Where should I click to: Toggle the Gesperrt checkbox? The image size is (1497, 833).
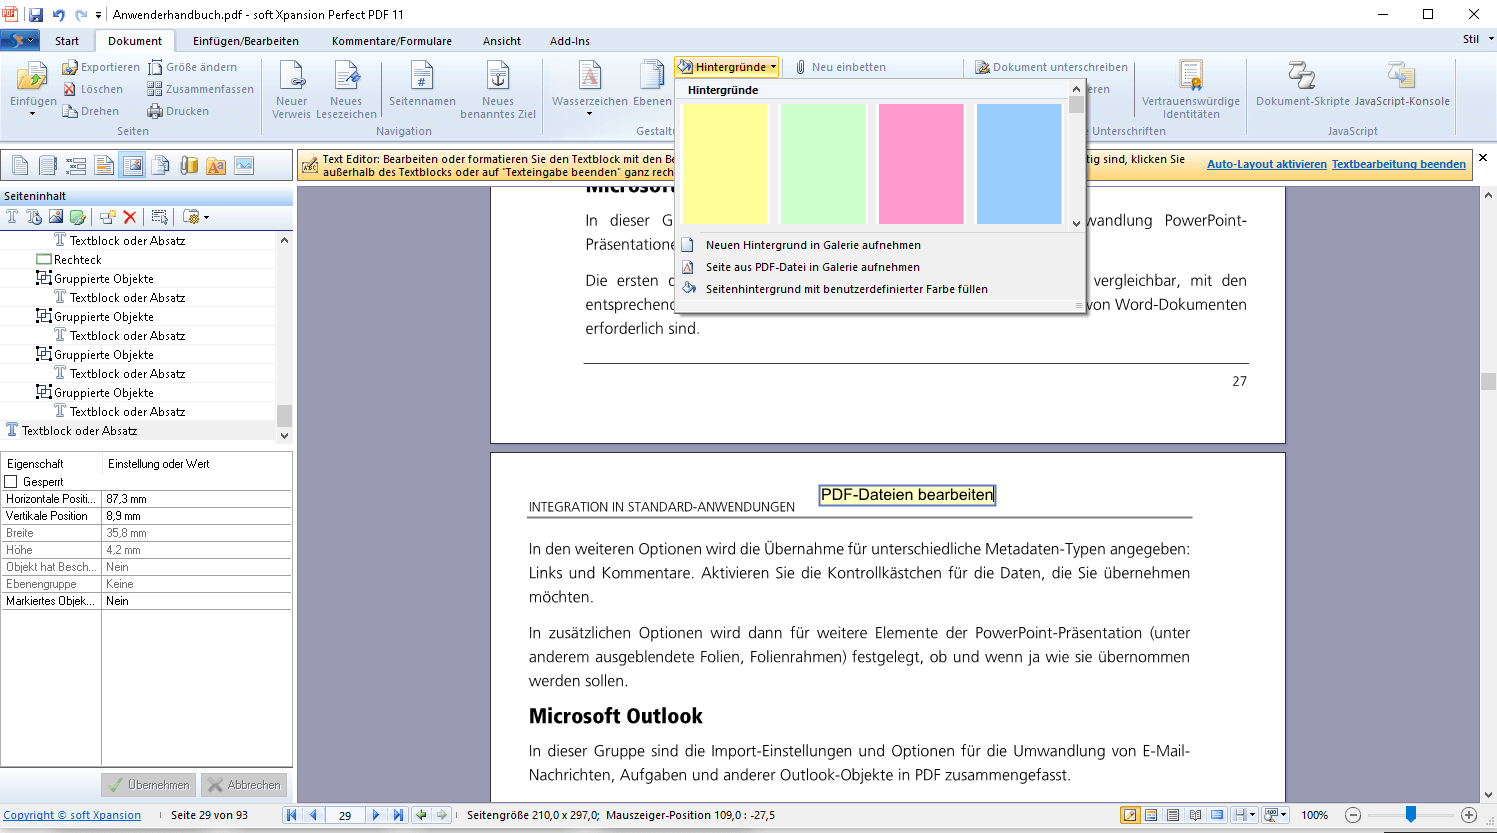(x=11, y=482)
